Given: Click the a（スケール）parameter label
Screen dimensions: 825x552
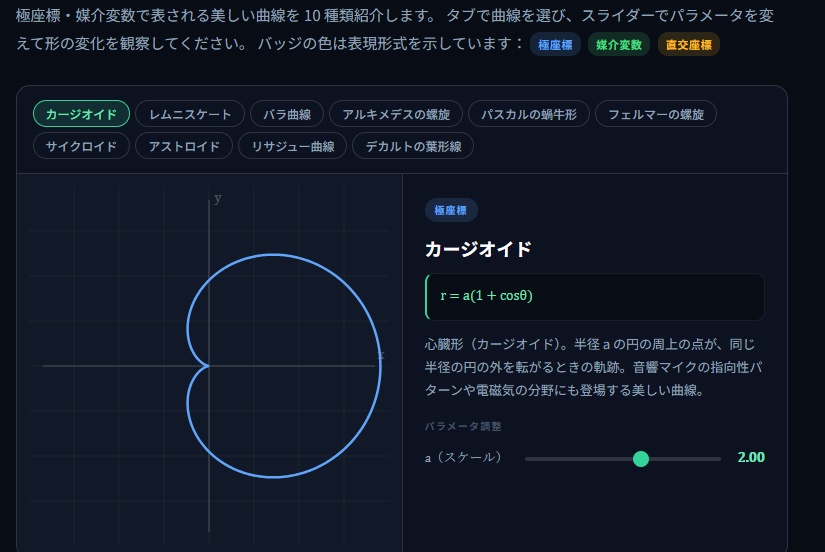Looking at the screenshot, I should [463, 457].
